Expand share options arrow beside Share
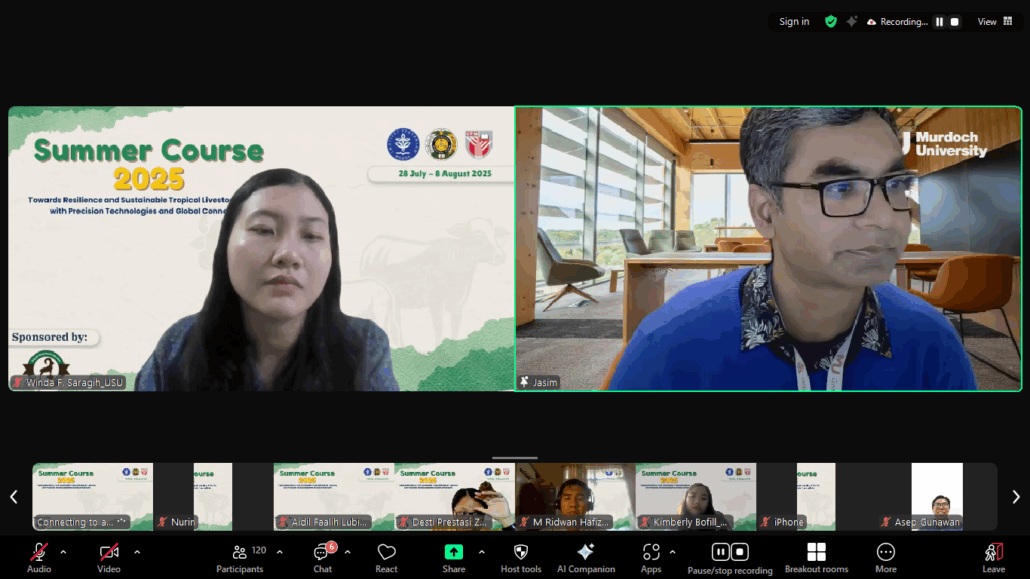Viewport: 1030px width, 579px height. pyautogui.click(x=481, y=552)
